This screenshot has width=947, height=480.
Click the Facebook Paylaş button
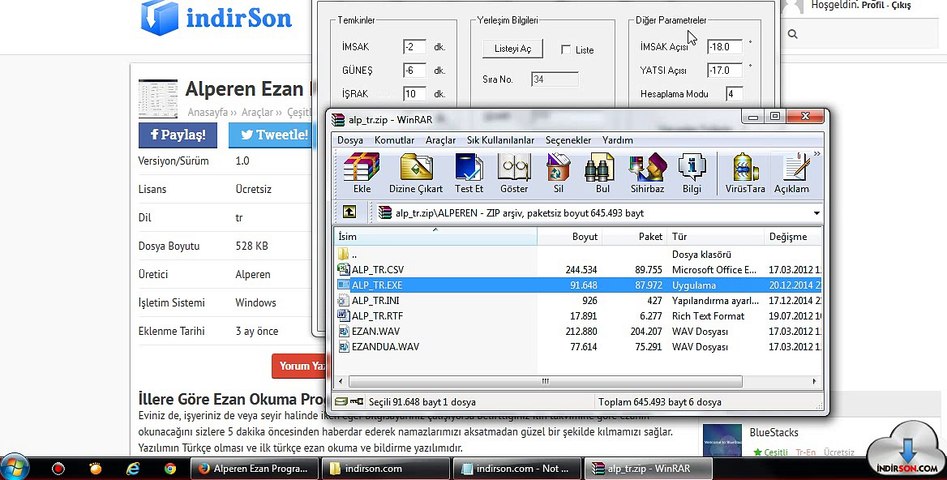point(178,135)
